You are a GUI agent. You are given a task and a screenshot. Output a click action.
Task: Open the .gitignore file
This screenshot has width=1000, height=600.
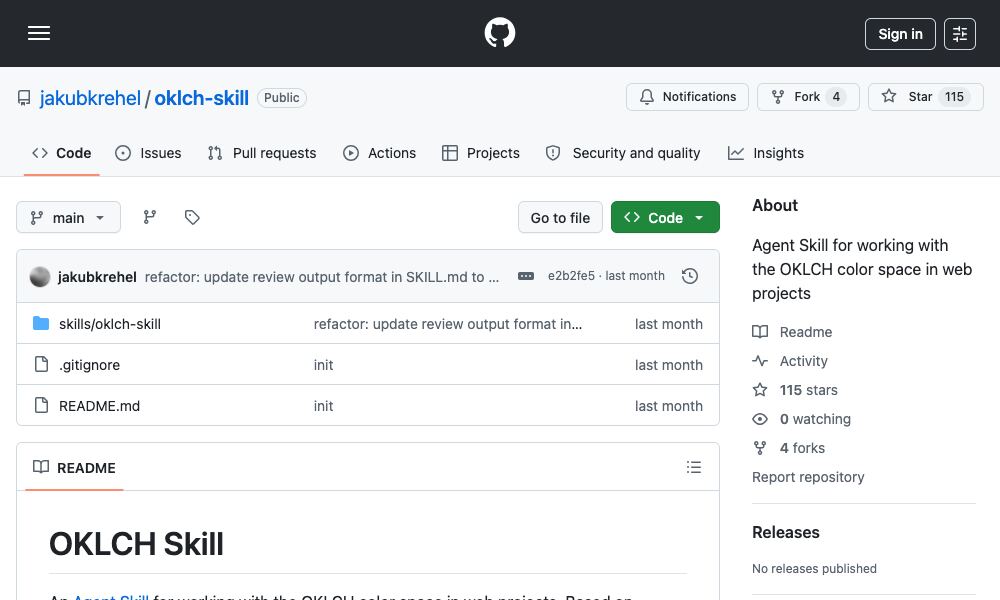click(89, 365)
